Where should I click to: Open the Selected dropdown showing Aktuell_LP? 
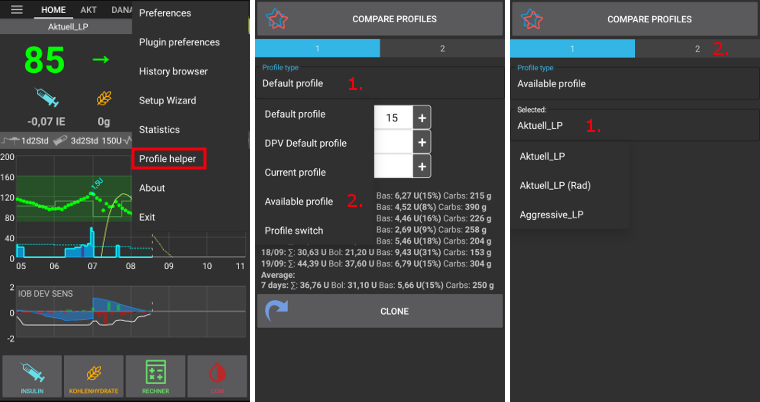point(635,126)
